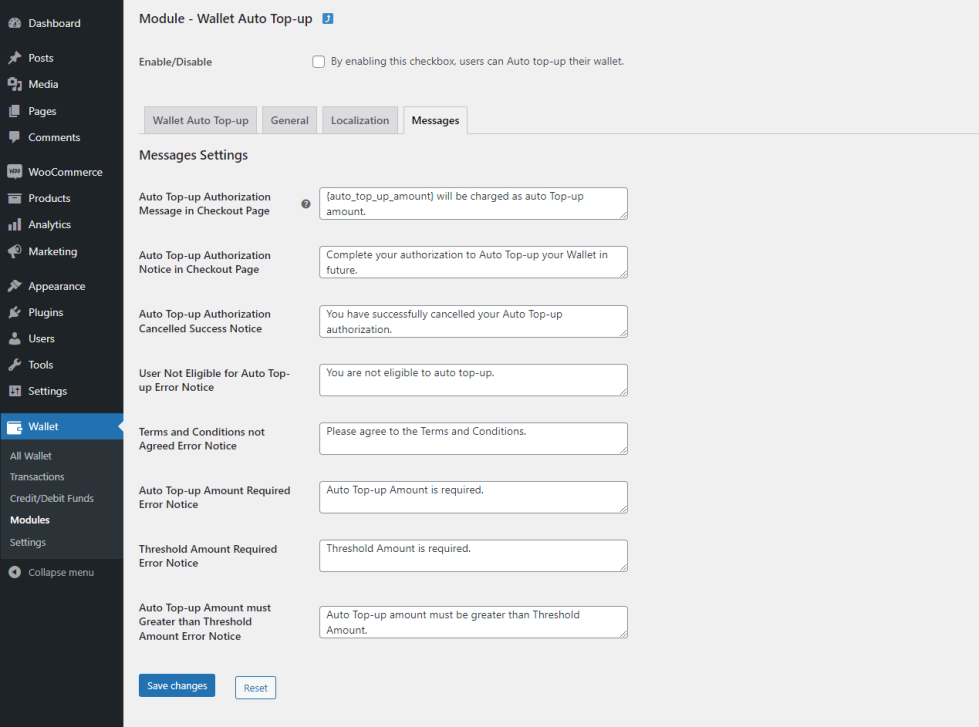Edit the User Not Eligible error notice field
The width and height of the screenshot is (979, 727).
[473, 379]
